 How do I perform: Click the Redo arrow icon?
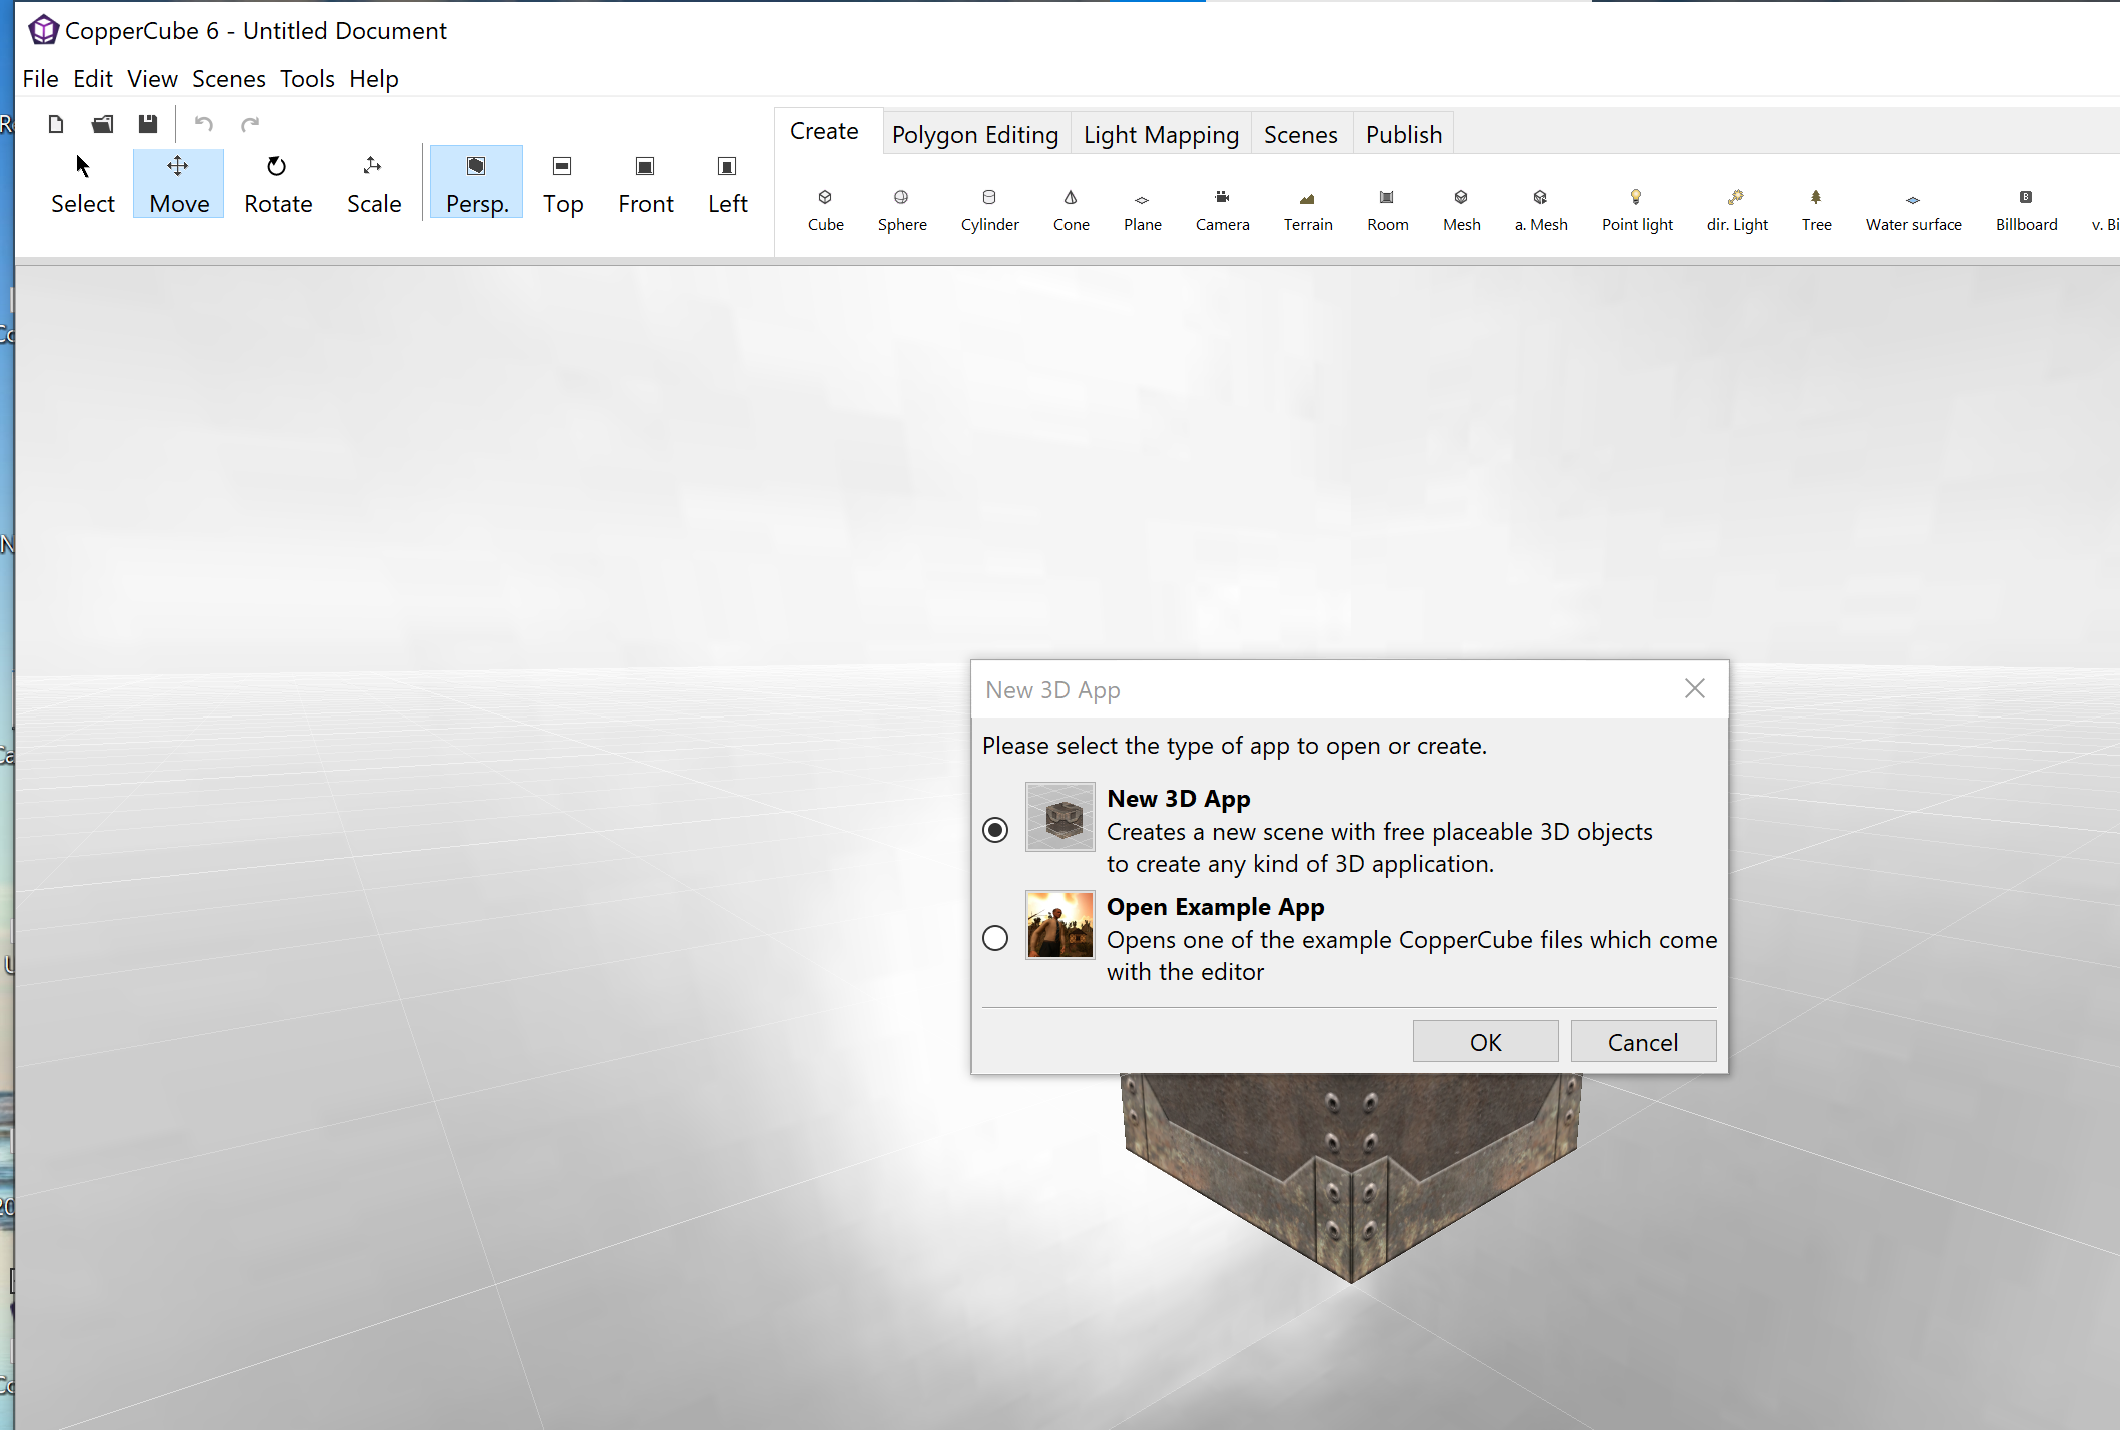[x=250, y=124]
